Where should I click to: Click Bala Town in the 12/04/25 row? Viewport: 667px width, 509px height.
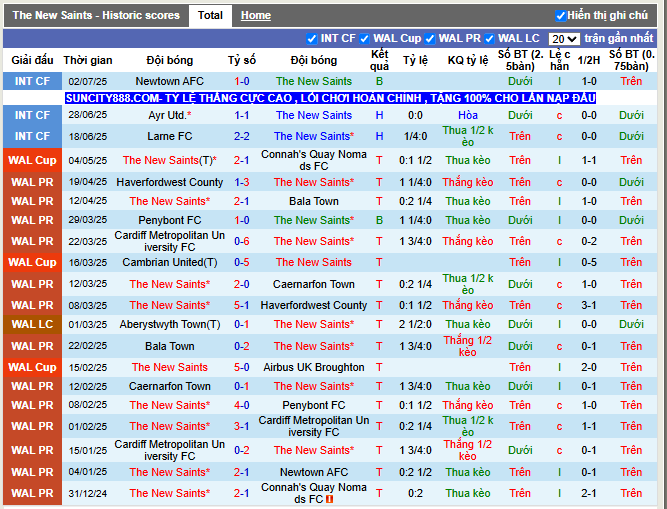pyautogui.click(x=314, y=201)
